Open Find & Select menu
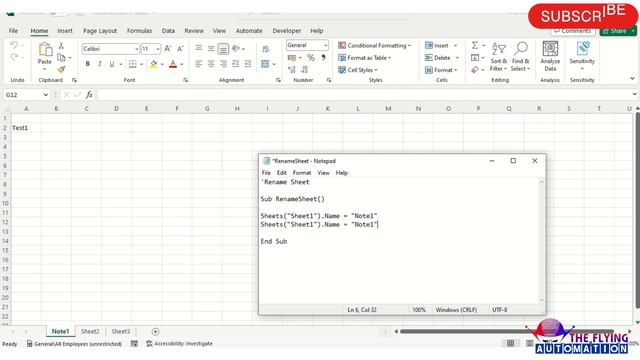640x360 pixels. 520,57
